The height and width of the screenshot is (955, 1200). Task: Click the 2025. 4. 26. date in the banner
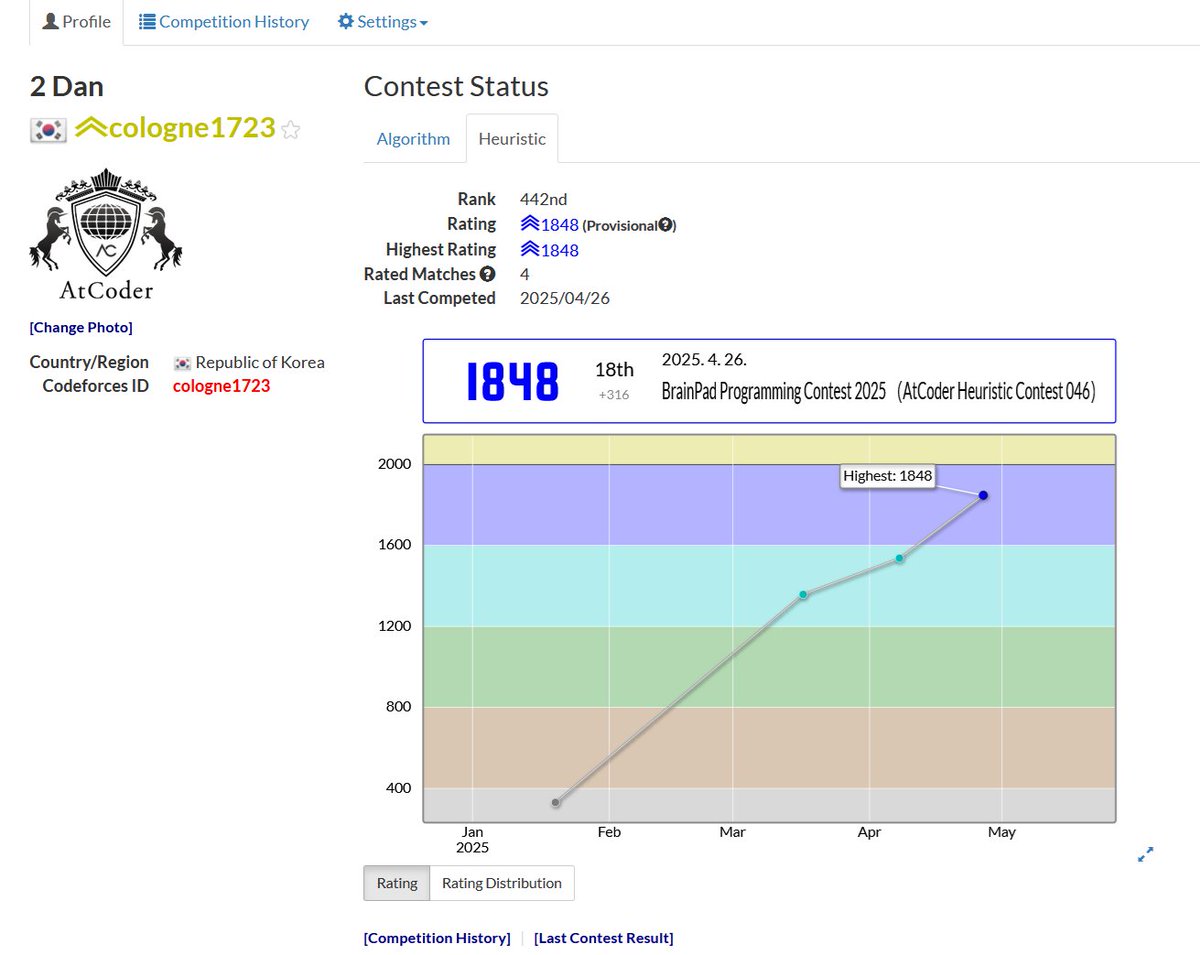(x=704, y=359)
